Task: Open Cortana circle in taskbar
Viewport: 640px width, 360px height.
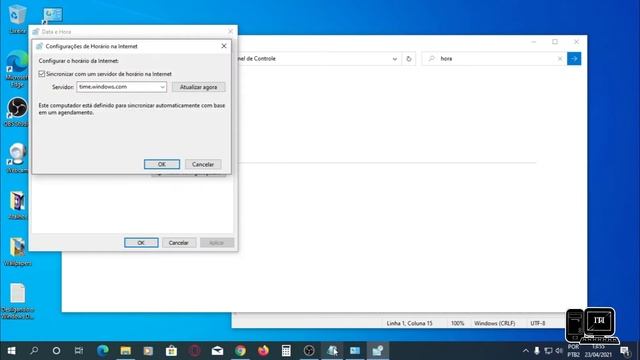Action: click(56, 351)
